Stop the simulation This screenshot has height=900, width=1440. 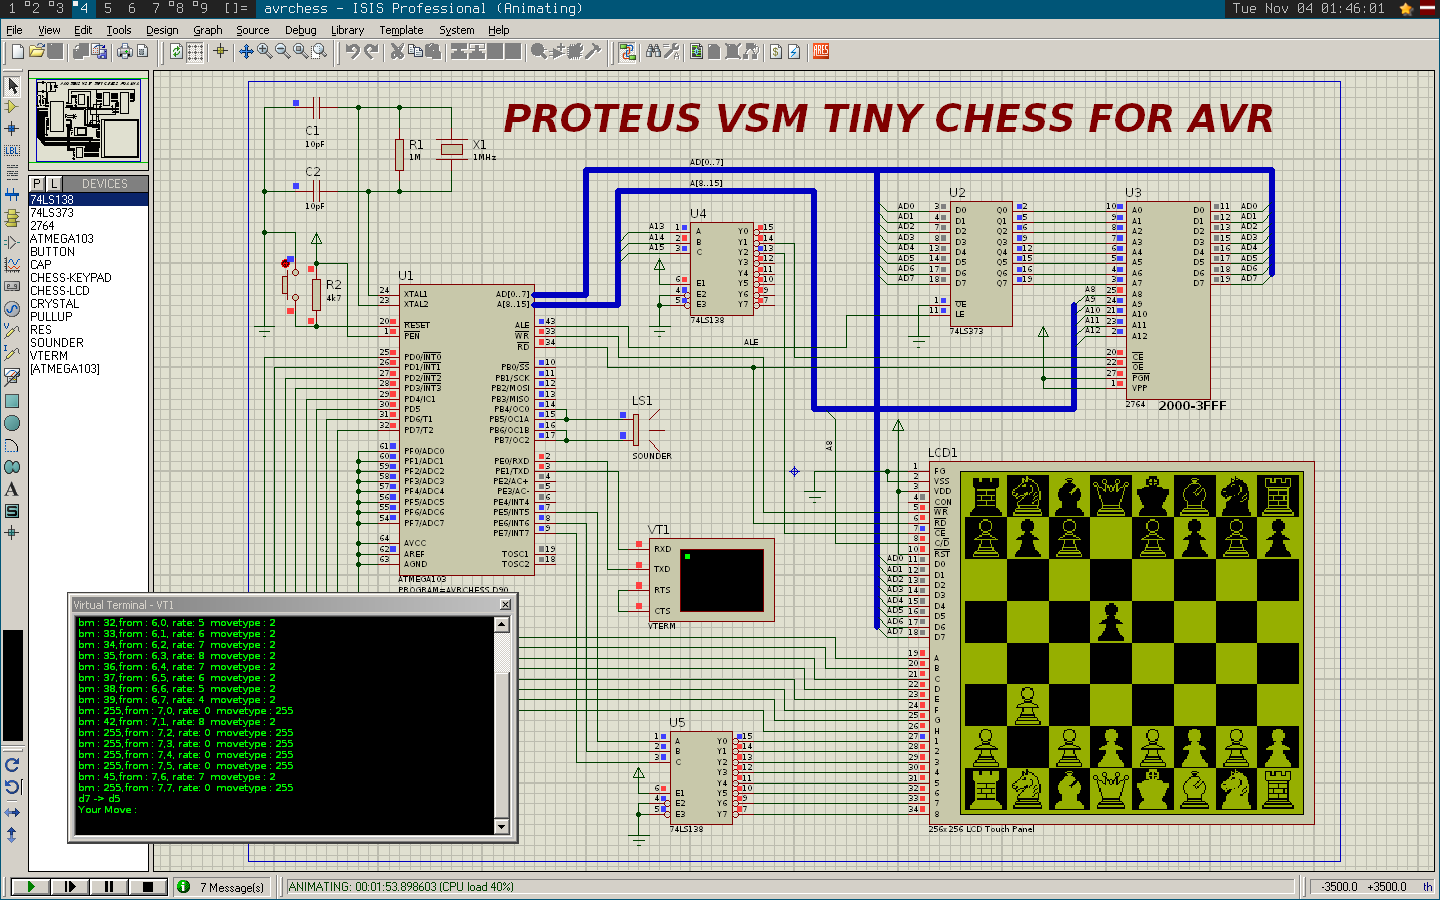point(147,886)
